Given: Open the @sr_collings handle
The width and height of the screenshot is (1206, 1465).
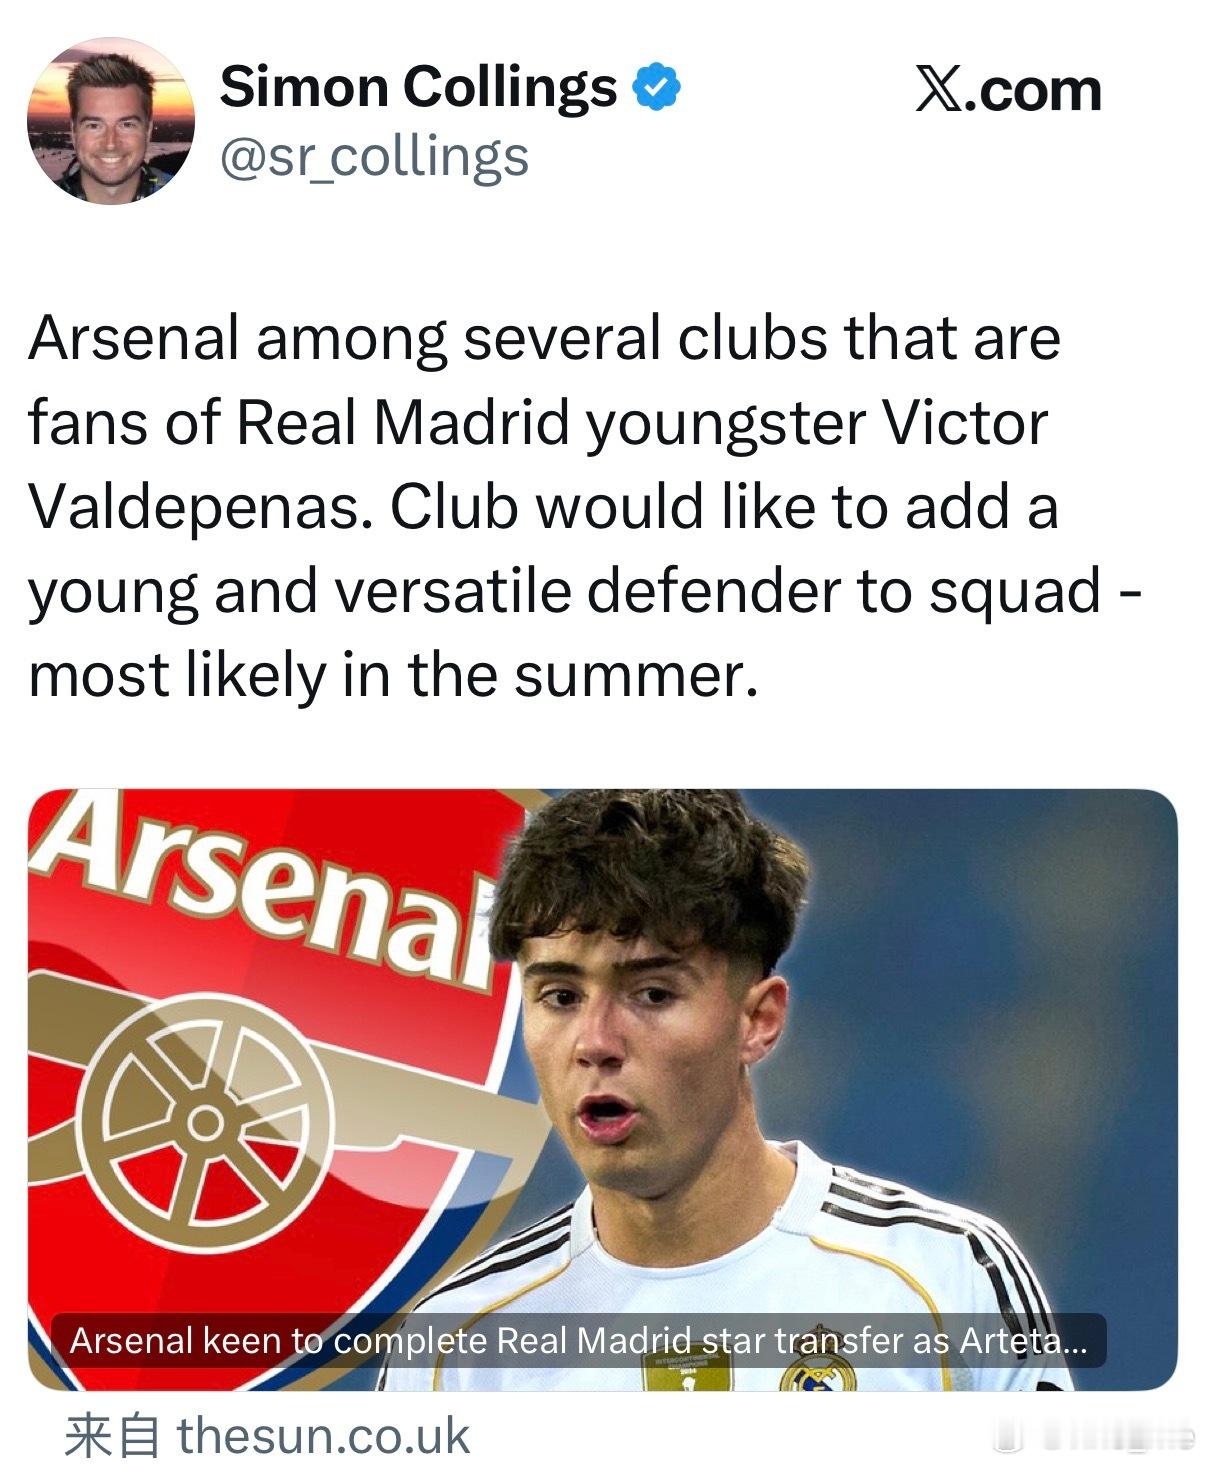Looking at the screenshot, I should (373, 157).
